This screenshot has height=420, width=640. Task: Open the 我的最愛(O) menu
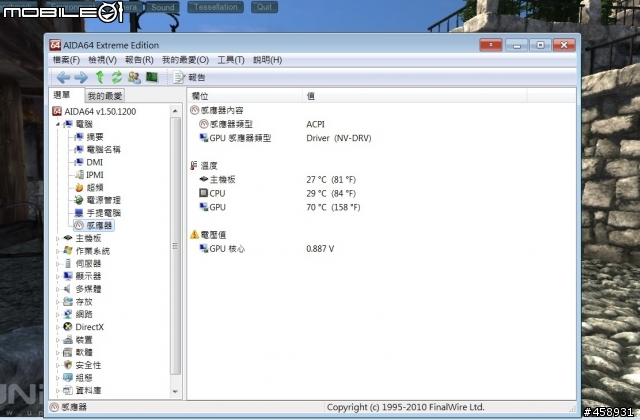pyautogui.click(x=185, y=60)
